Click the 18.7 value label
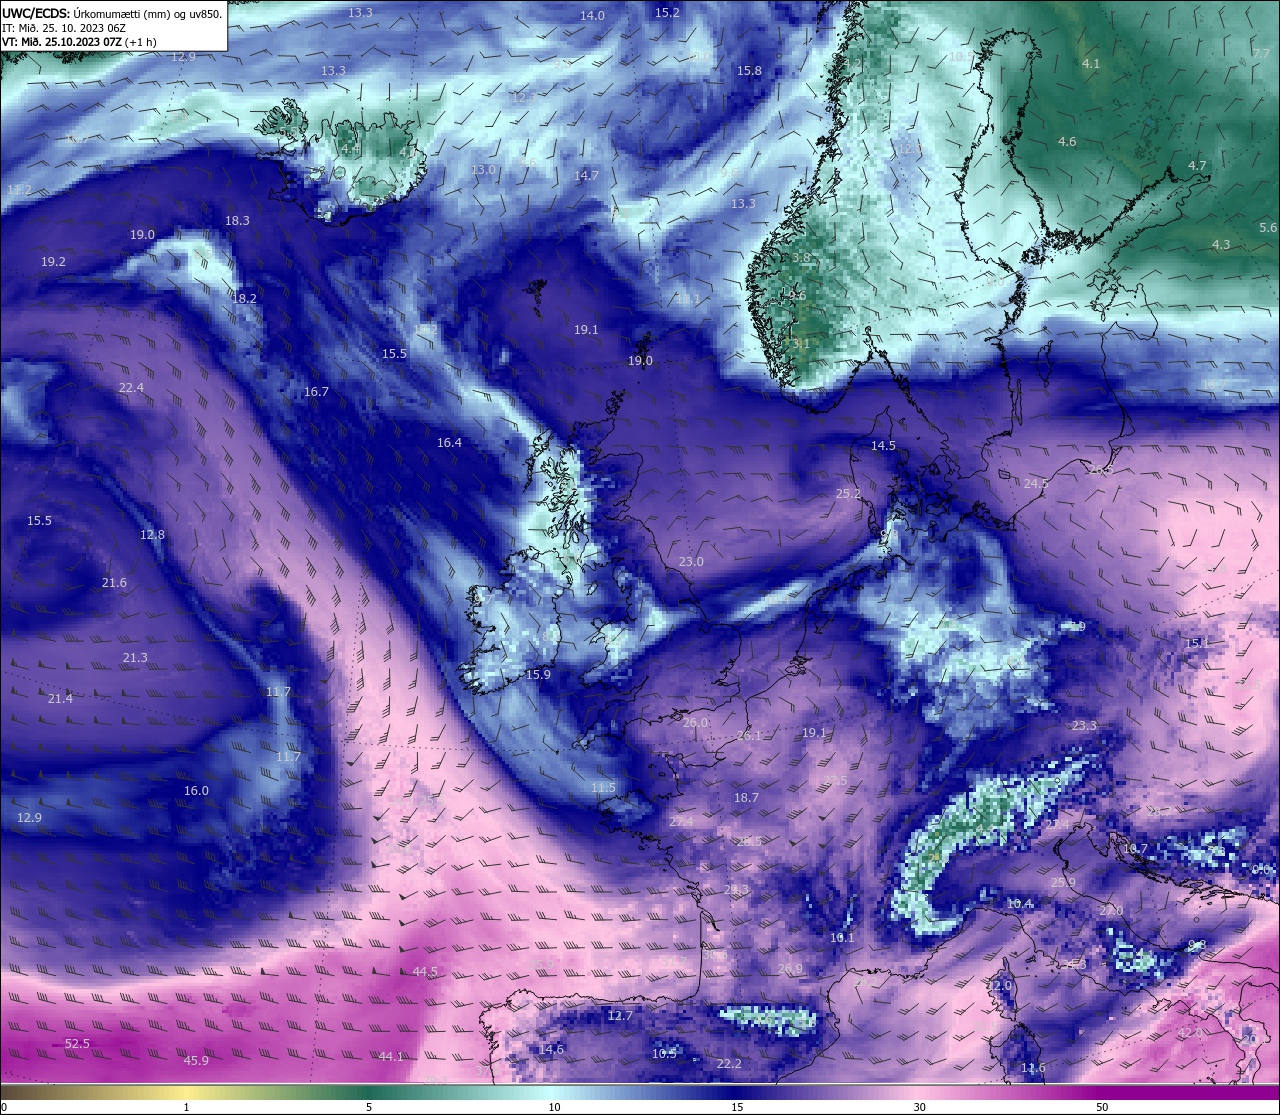Image resolution: width=1280 pixels, height=1115 pixels. pyautogui.click(x=746, y=797)
